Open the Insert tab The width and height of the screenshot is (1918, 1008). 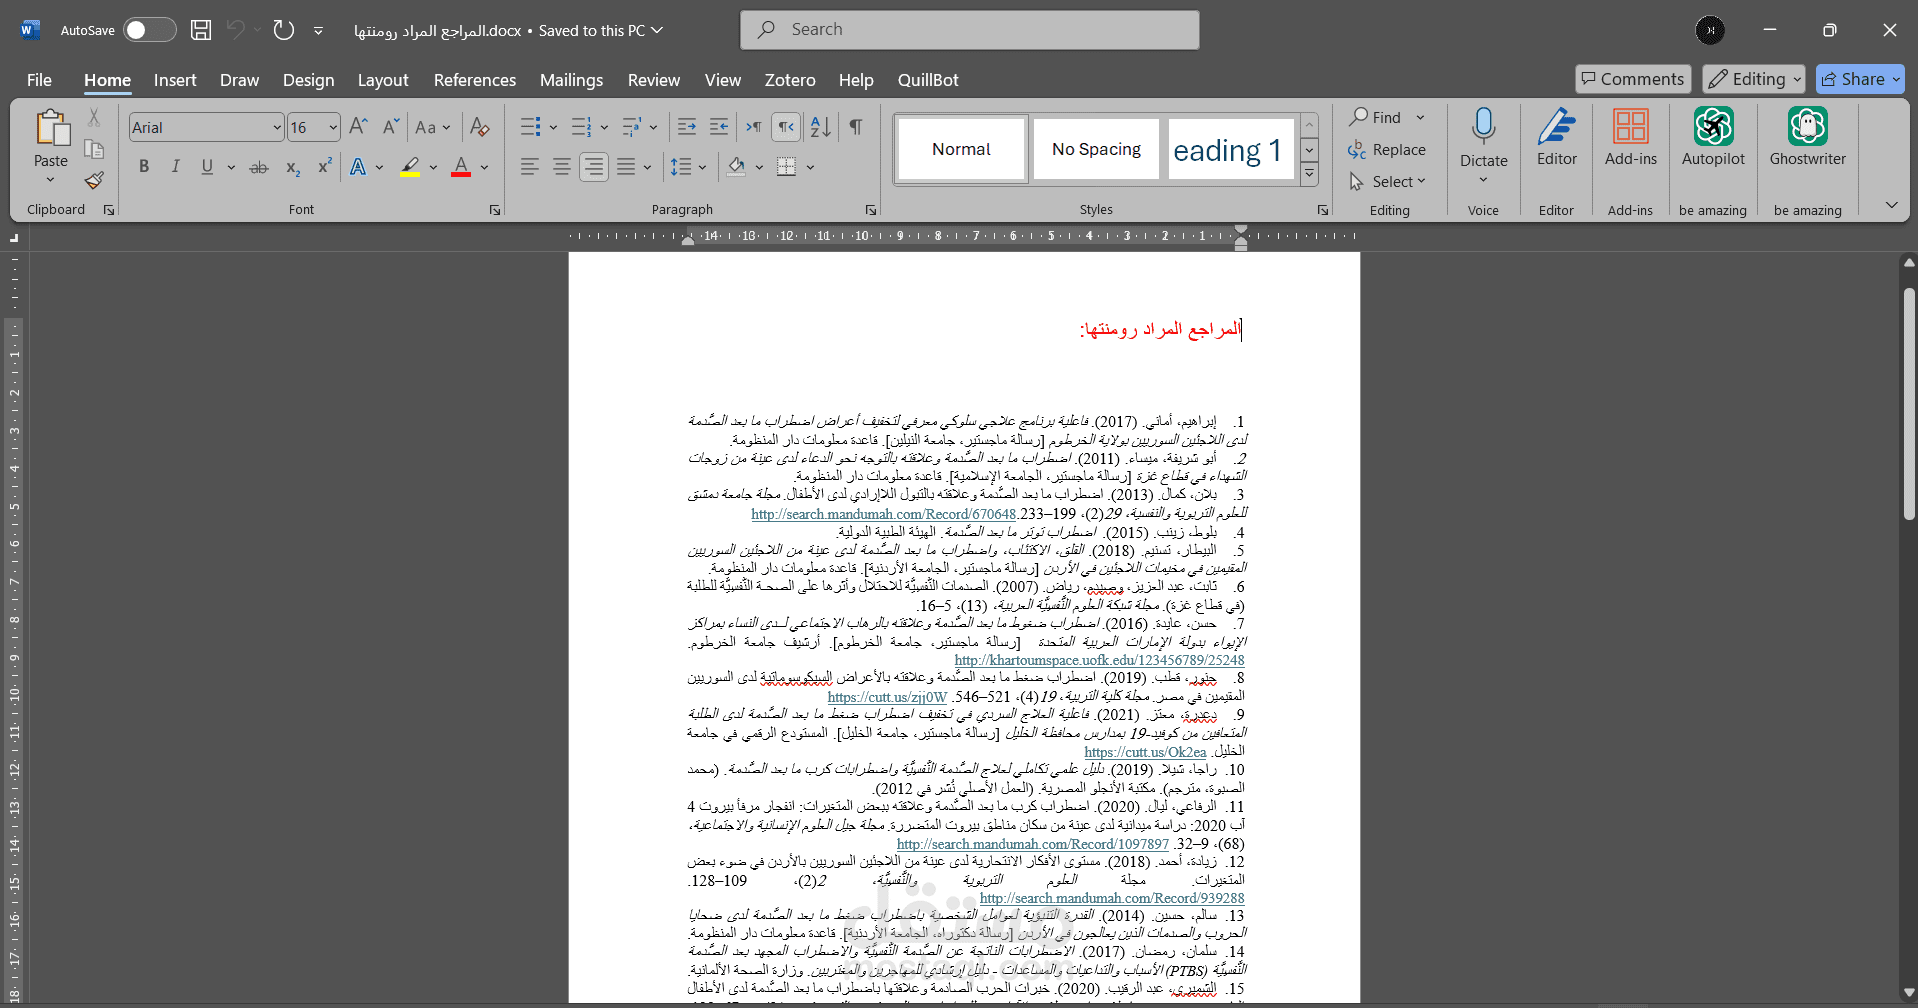(175, 80)
